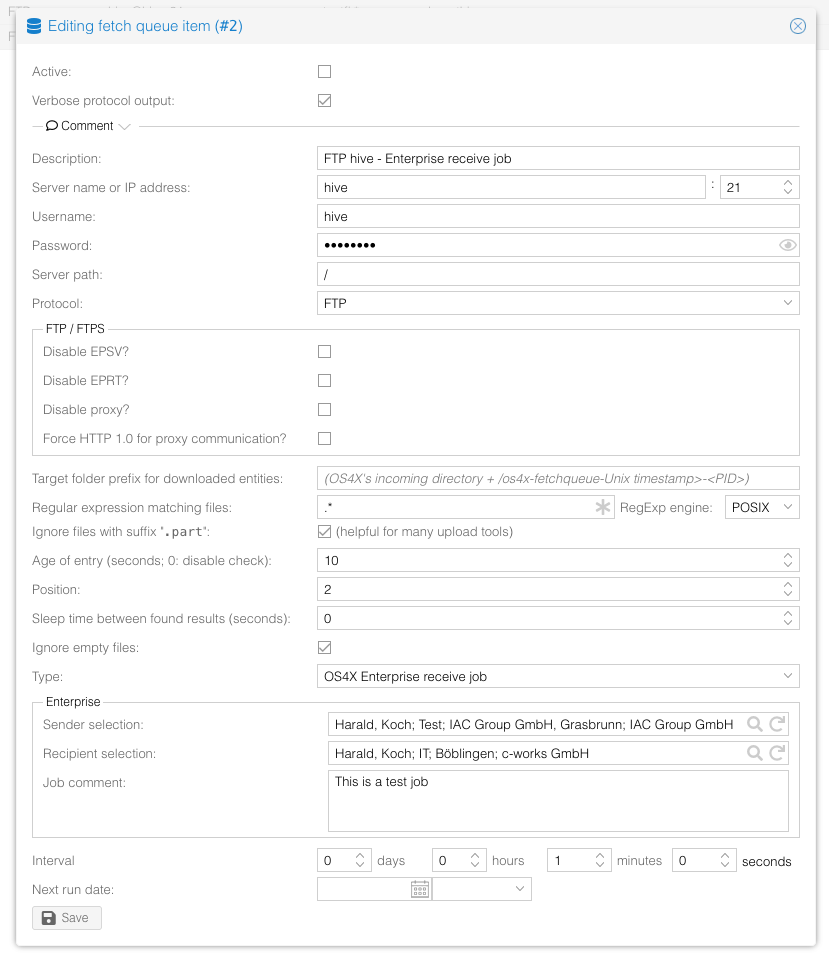Check Force HTTP 1.0 for proxy communication

click(x=324, y=439)
